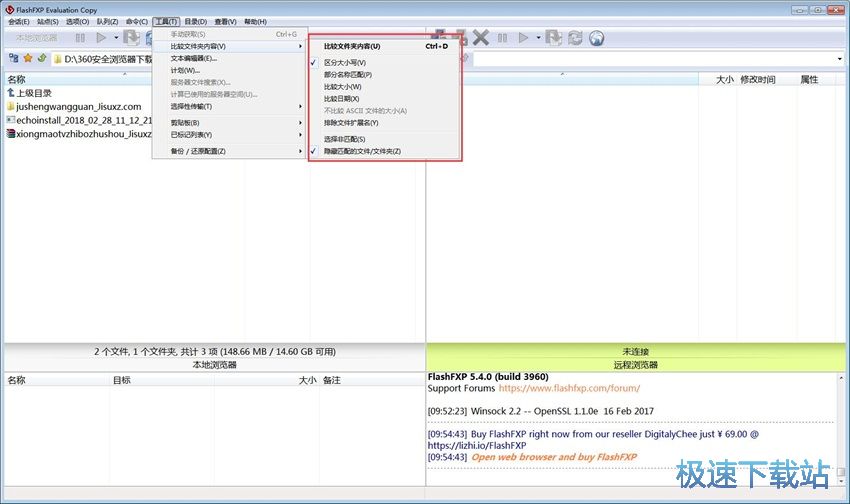The width and height of the screenshot is (850, 504).
Task: Expand 选择性传输(T) submenu
Action: 230,107
